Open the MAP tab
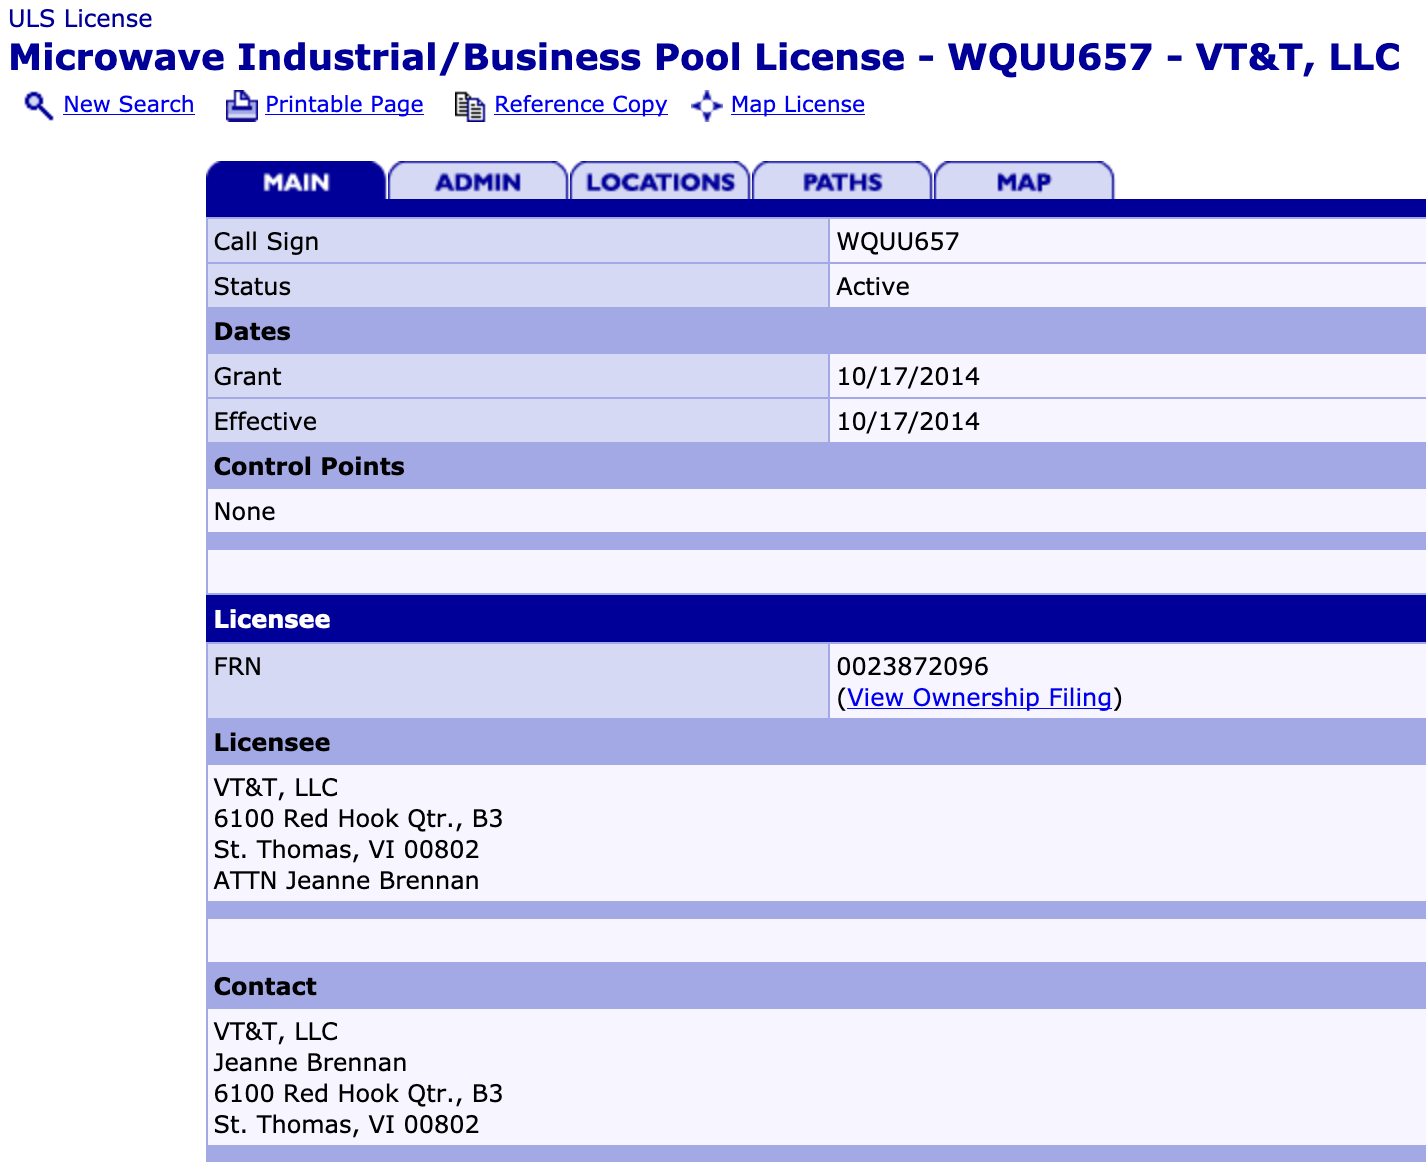 pos(1023,182)
